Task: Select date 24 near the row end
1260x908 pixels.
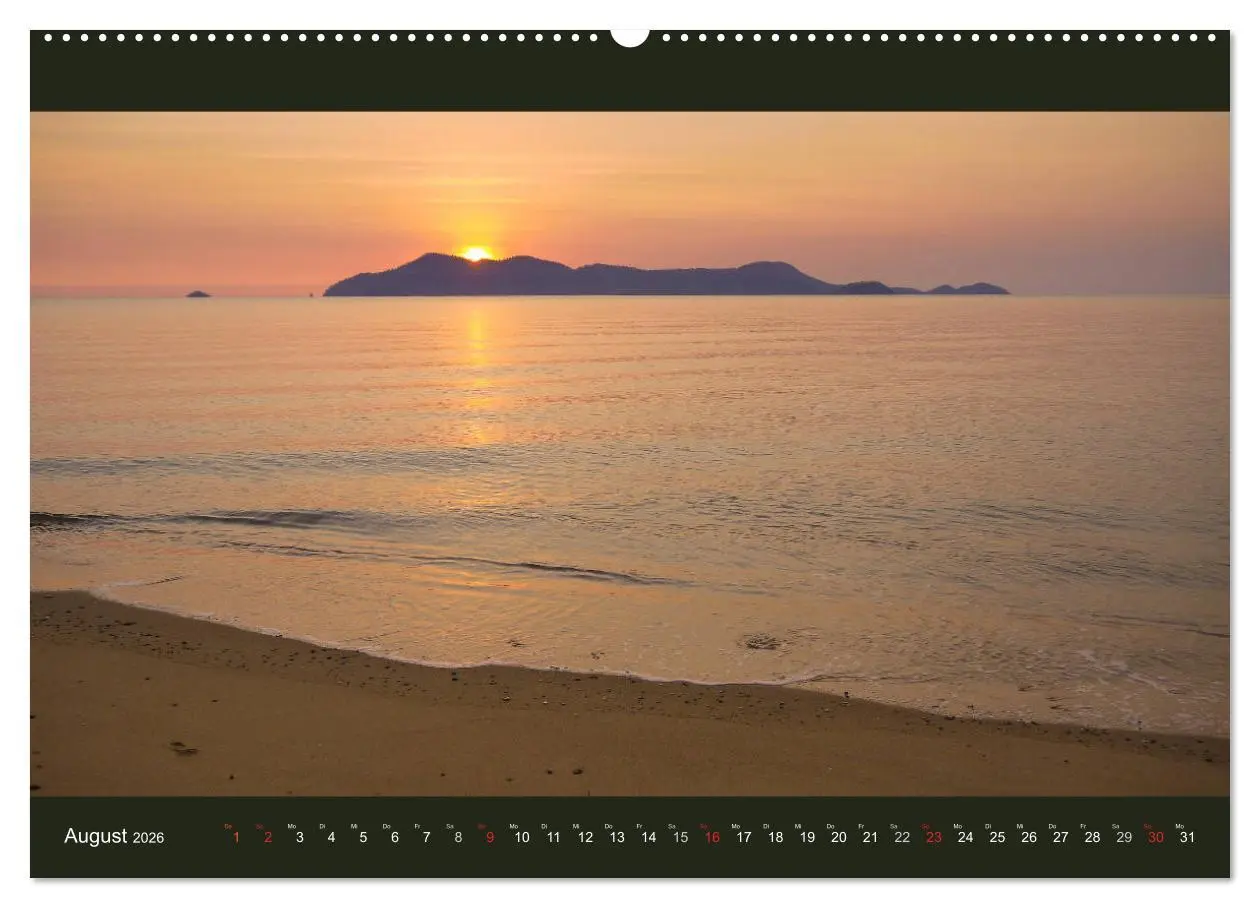Action: (965, 838)
